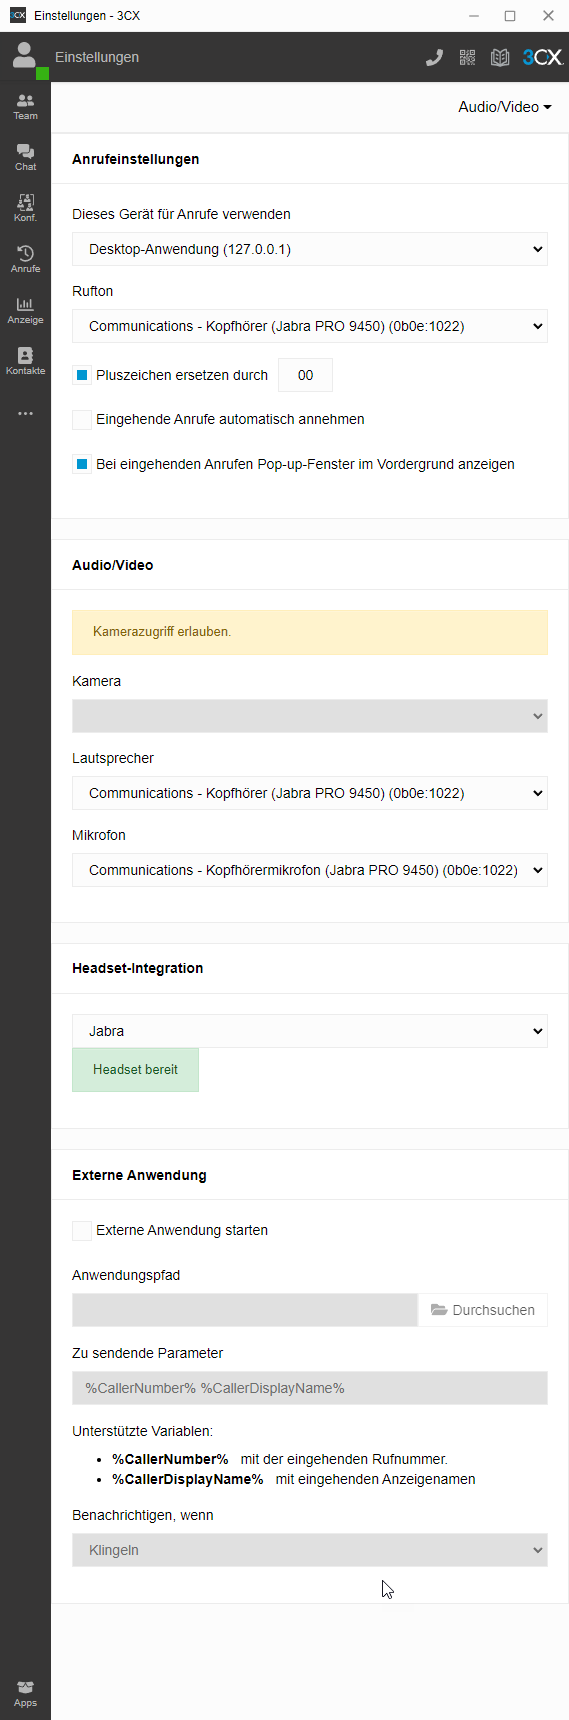Click the plus replacement field containing 00

pyautogui.click(x=305, y=375)
